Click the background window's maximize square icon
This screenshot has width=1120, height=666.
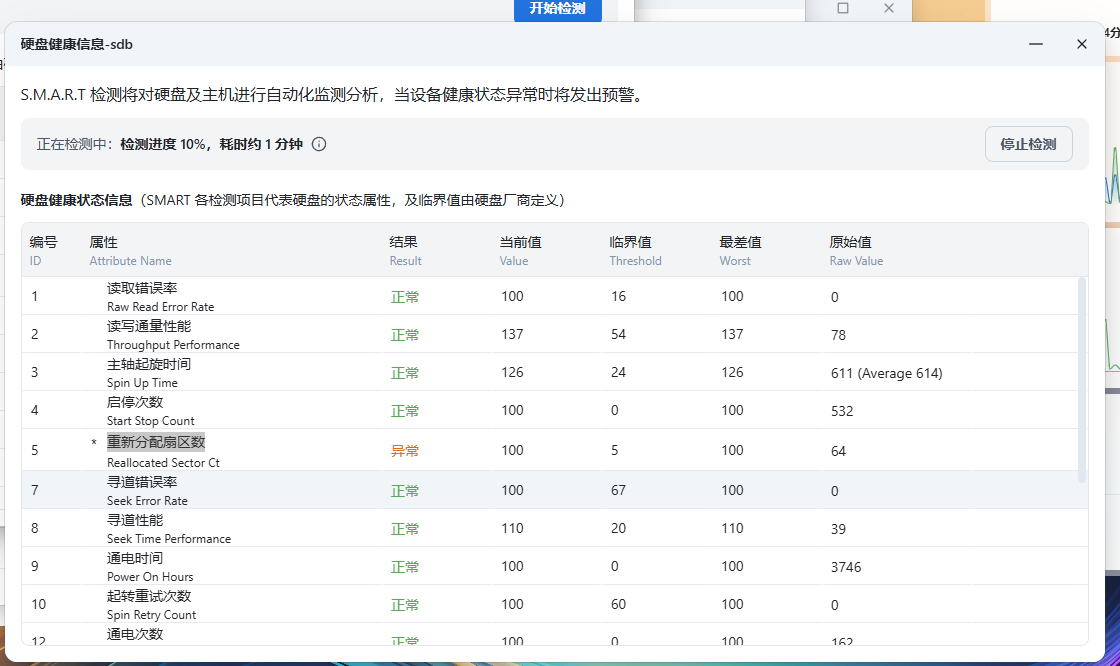pos(842,8)
